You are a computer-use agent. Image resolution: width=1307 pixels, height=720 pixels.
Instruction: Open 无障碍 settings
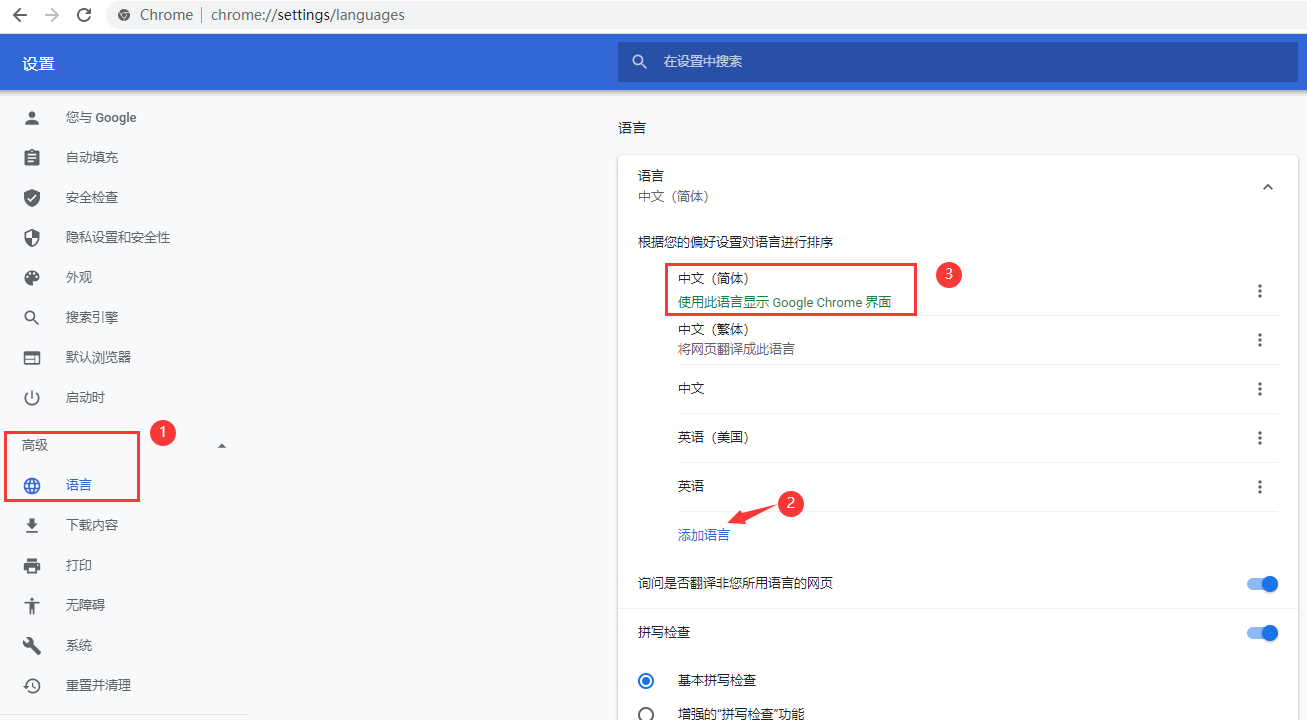coord(85,606)
